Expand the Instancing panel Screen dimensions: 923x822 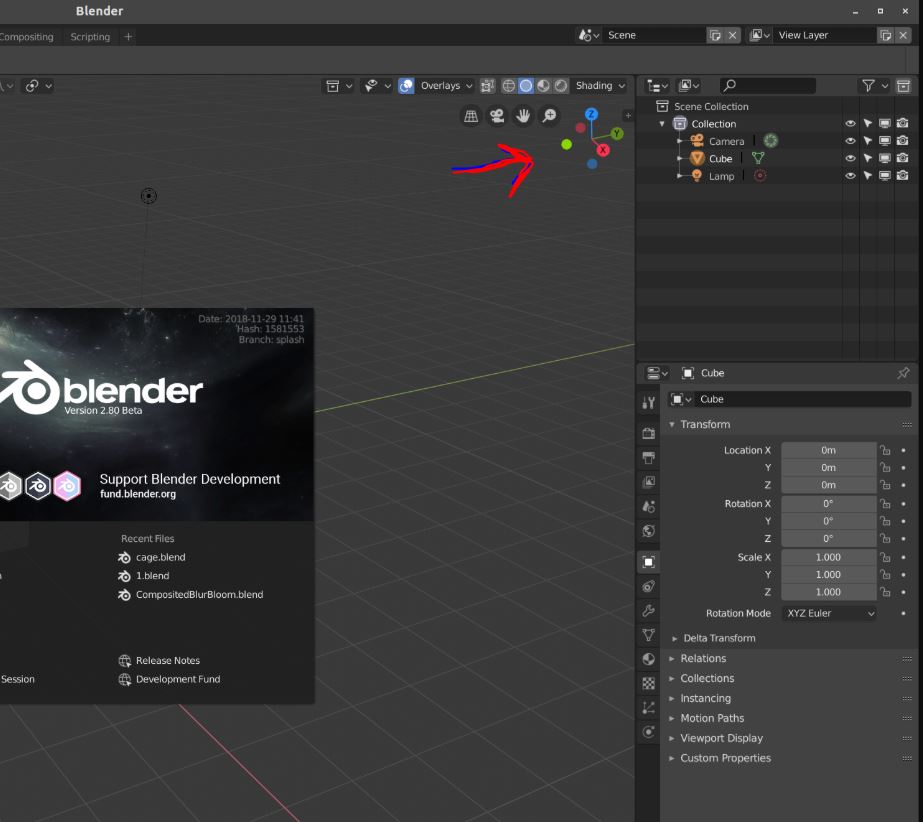pos(705,698)
